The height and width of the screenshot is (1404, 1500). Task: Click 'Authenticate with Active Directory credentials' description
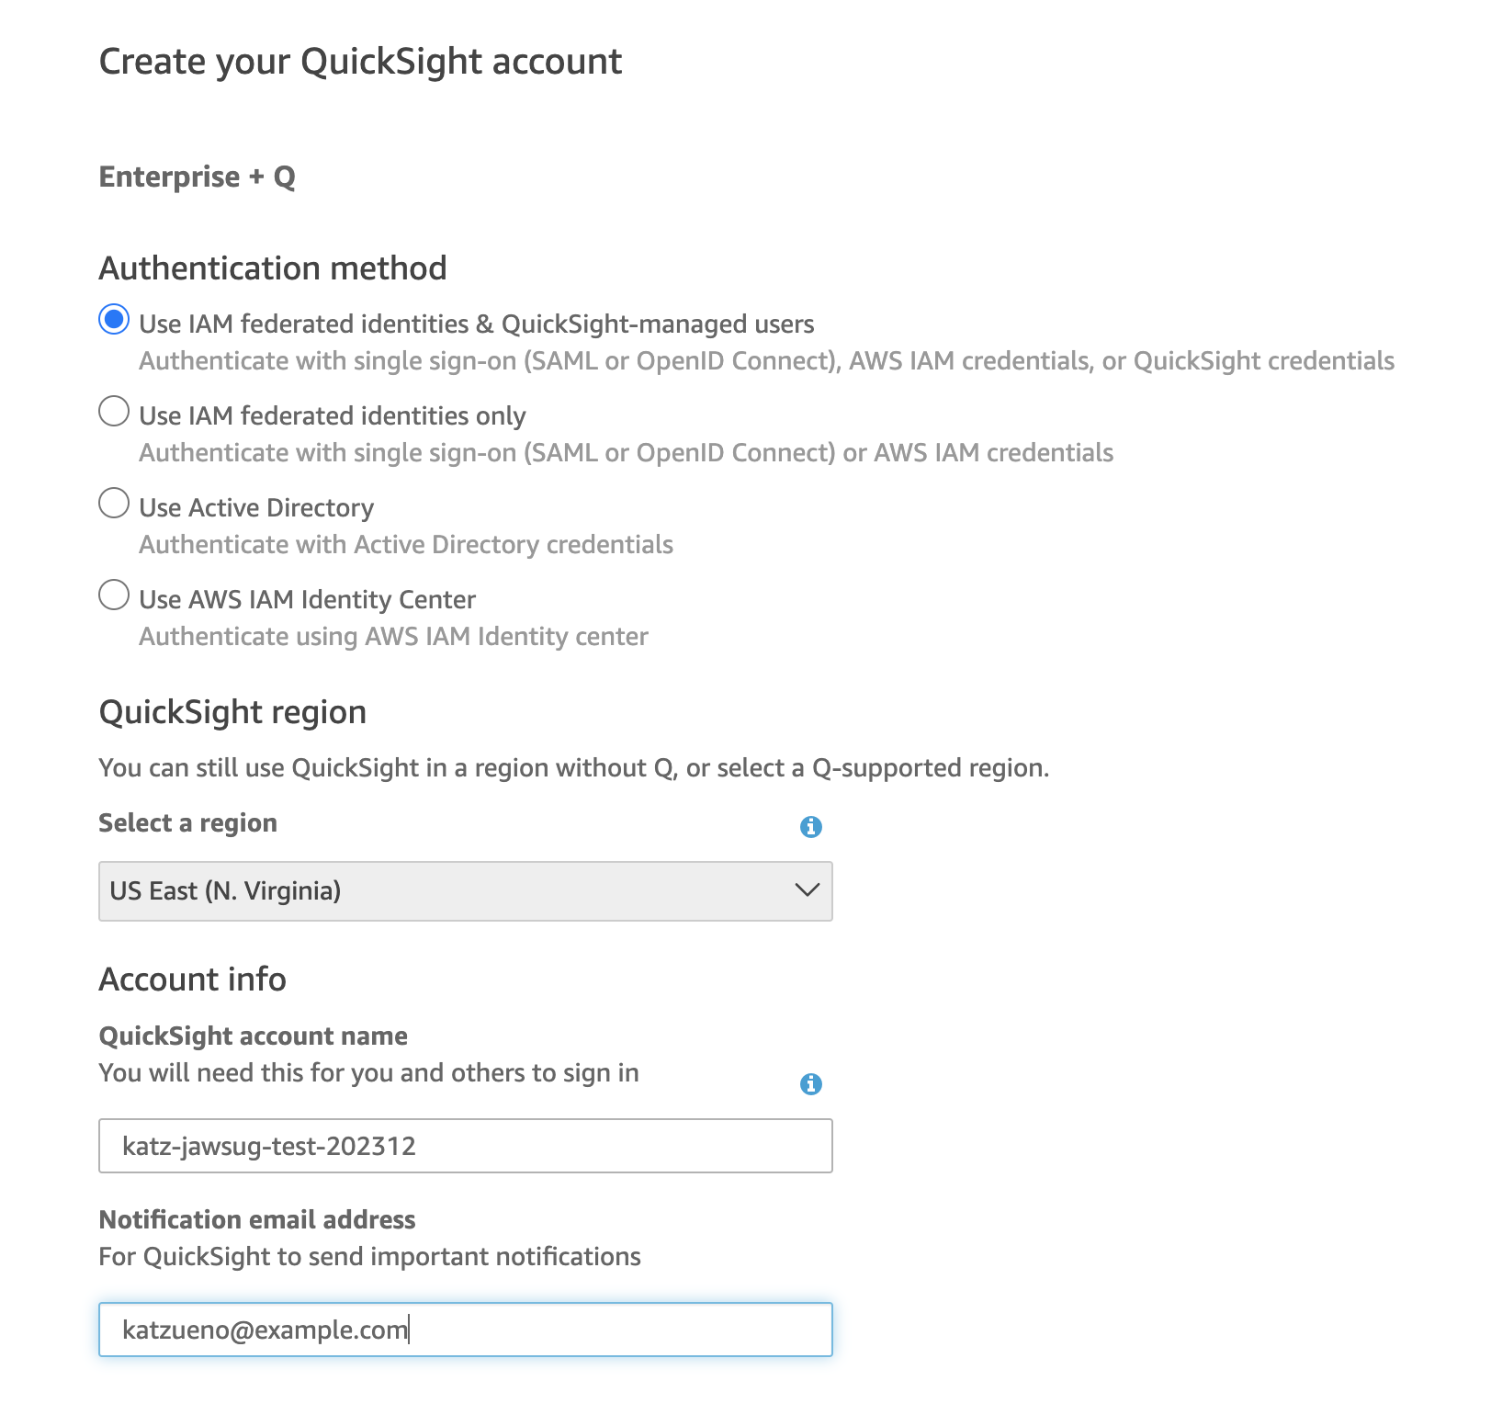tap(405, 545)
